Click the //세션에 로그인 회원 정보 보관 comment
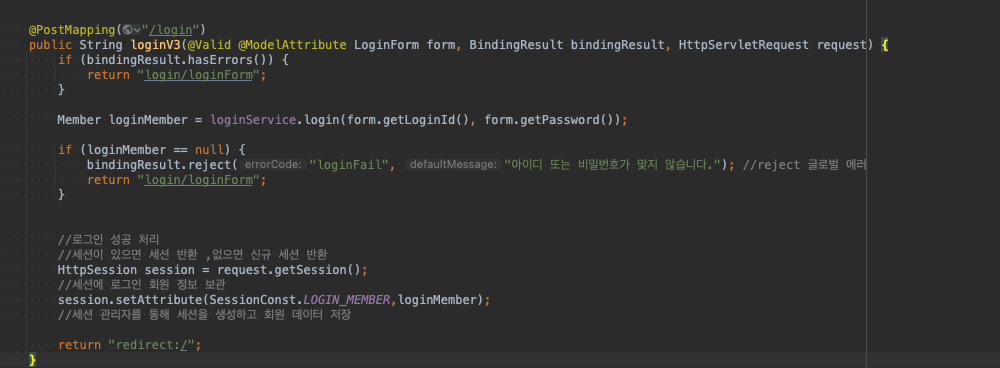The height and width of the screenshot is (368, 1000). [141, 284]
